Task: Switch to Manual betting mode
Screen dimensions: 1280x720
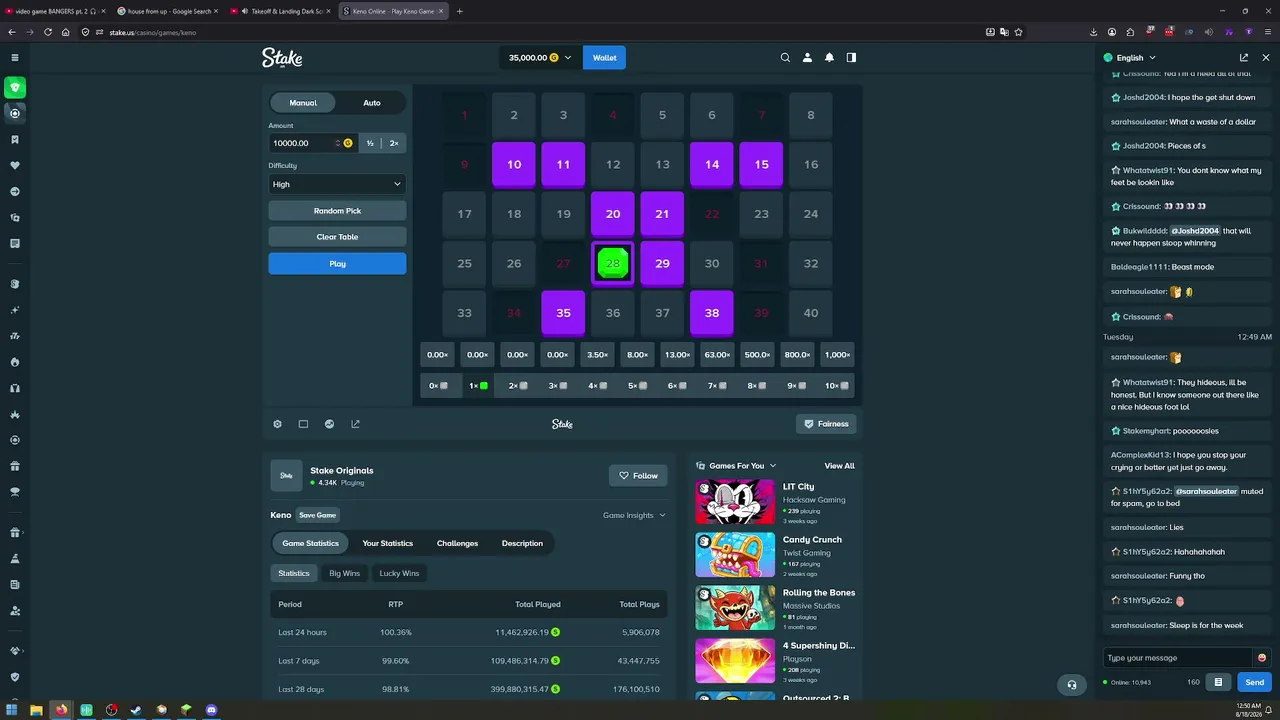Action: (x=303, y=103)
